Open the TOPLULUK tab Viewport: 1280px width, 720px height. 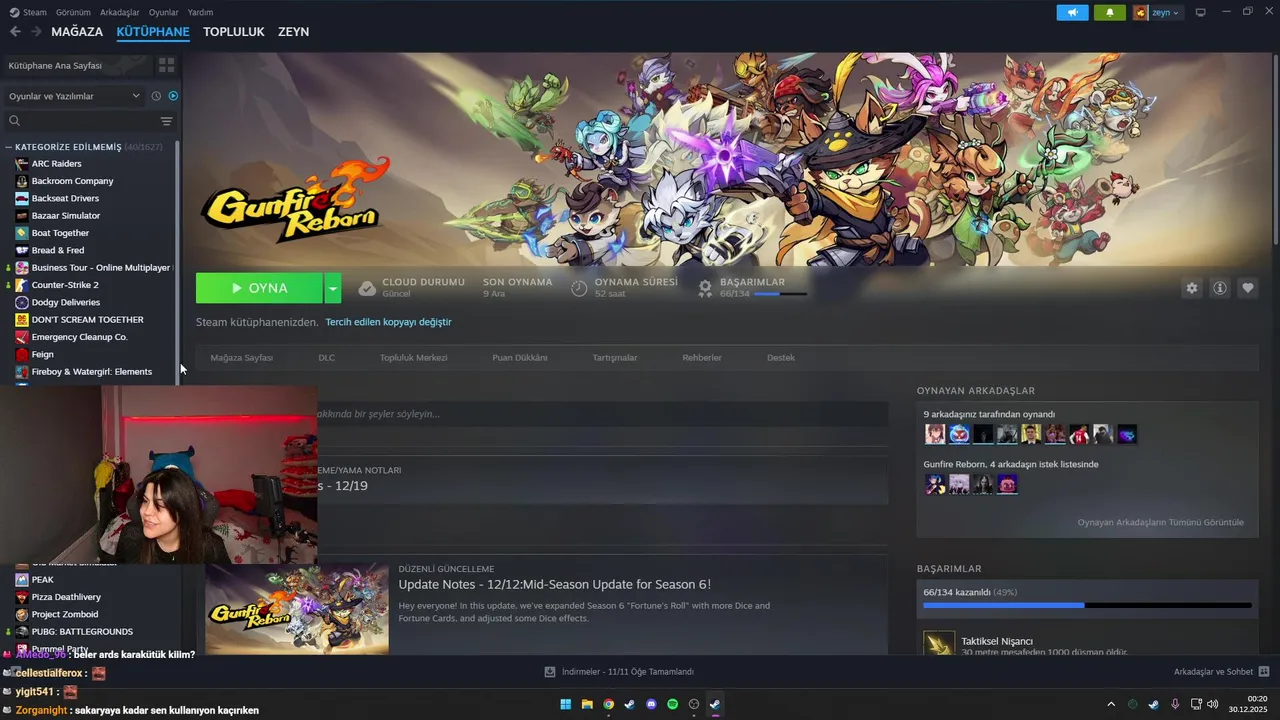pyautogui.click(x=234, y=32)
